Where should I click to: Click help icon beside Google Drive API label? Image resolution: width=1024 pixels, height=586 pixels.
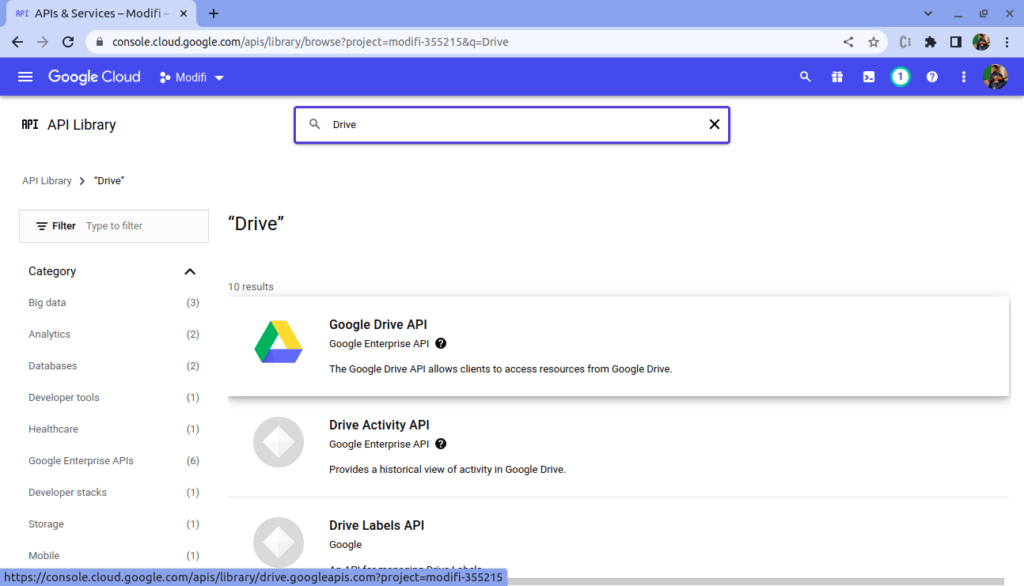(x=441, y=343)
